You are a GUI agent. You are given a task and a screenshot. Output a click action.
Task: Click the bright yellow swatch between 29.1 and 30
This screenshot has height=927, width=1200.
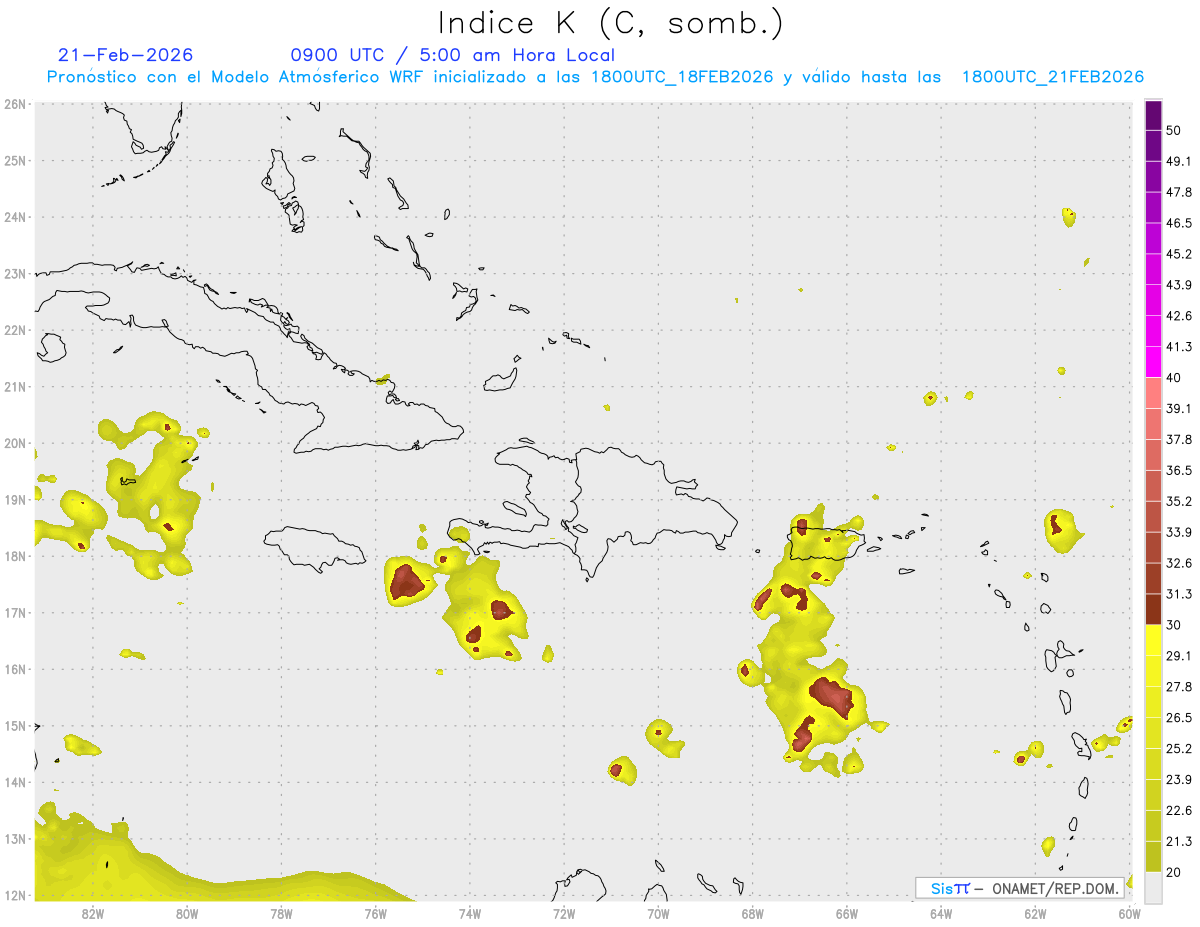(x=1153, y=640)
